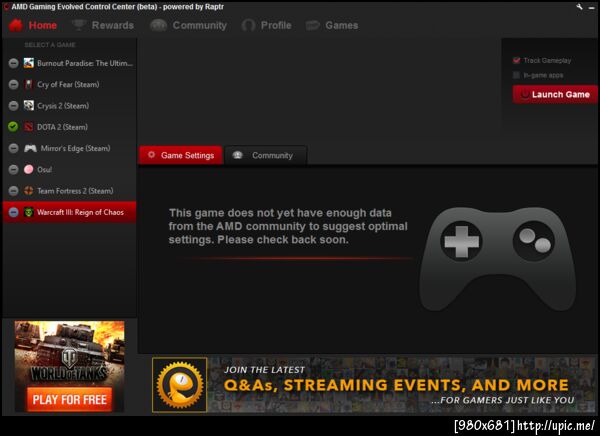This screenshot has width=600, height=436.
Task: Click the Team Fortress 2 logo icon
Action: coord(29,191)
